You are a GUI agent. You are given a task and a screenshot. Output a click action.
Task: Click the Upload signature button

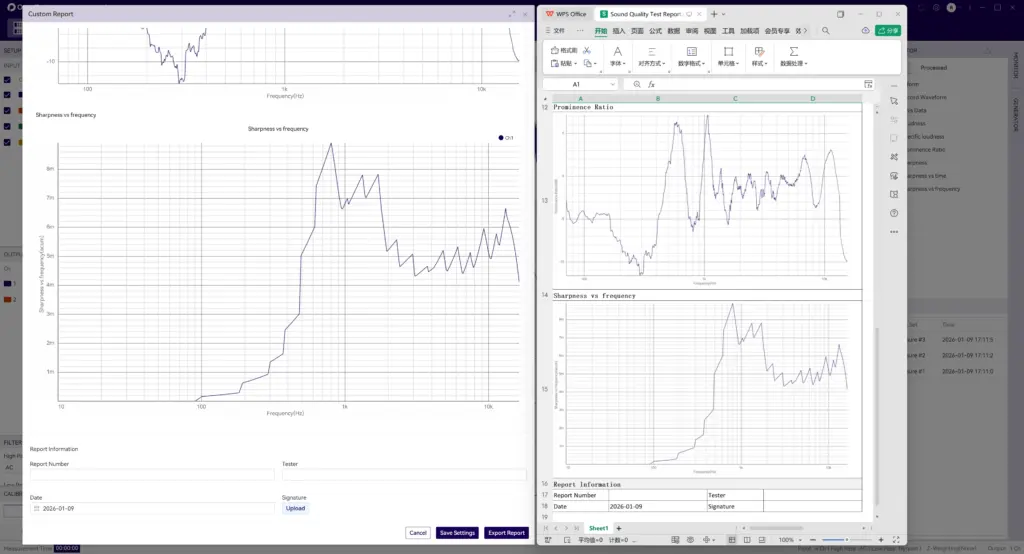(x=295, y=508)
